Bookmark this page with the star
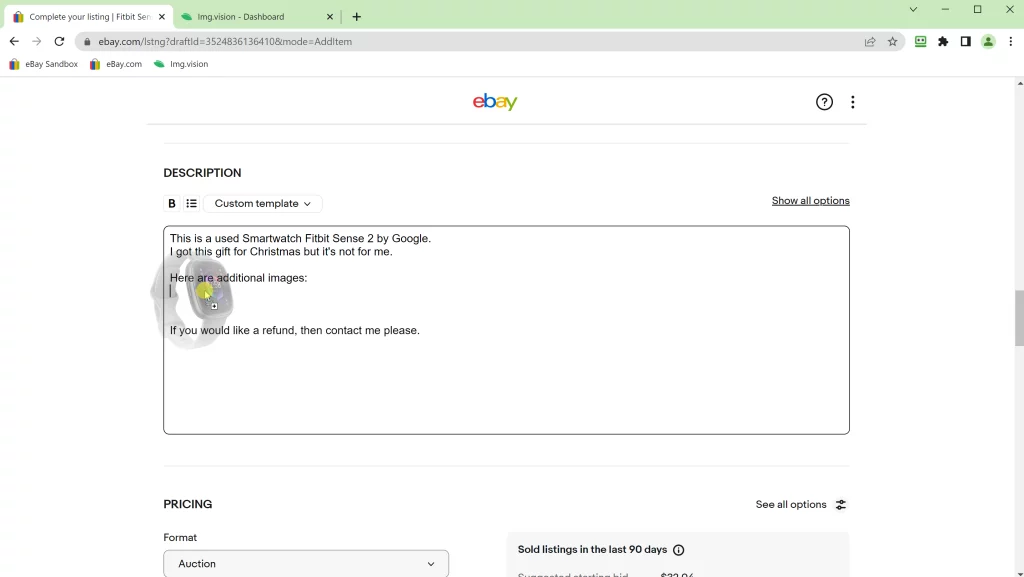 click(893, 42)
